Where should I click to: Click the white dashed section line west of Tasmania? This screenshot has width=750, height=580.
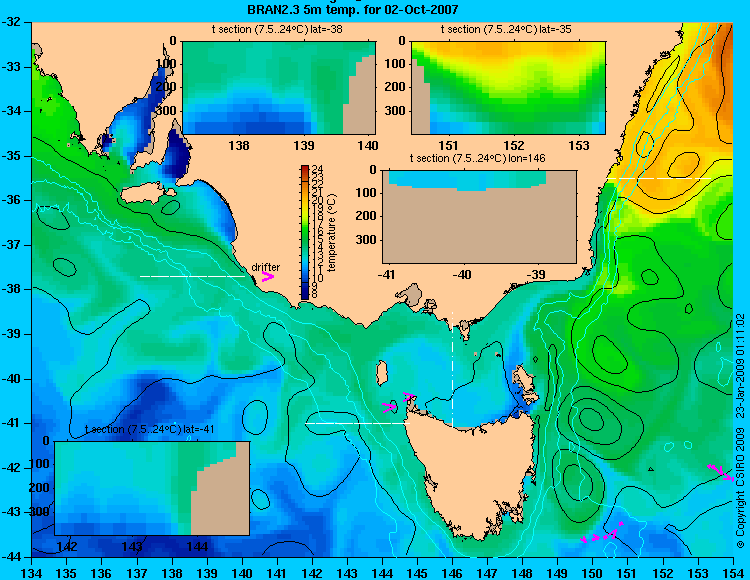358,423
